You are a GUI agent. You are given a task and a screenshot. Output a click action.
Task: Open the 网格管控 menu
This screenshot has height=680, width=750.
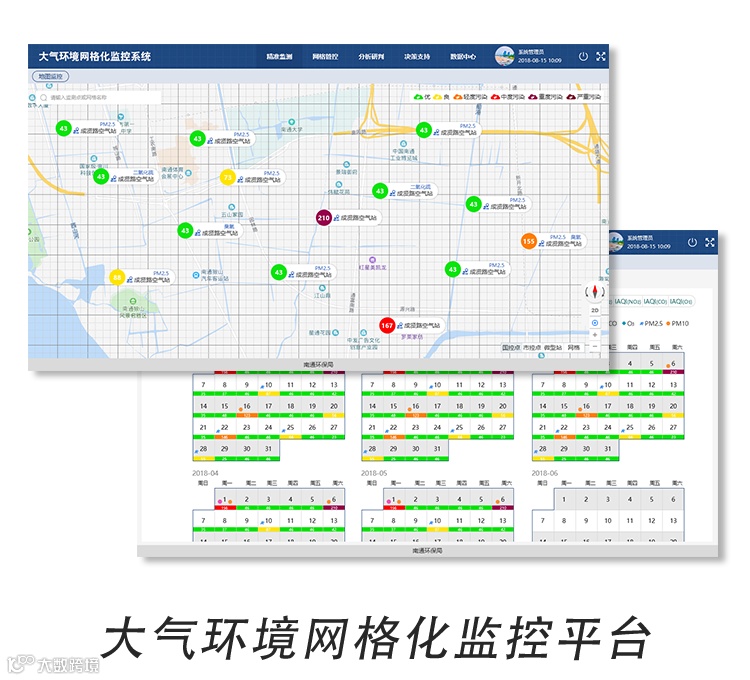(x=325, y=56)
